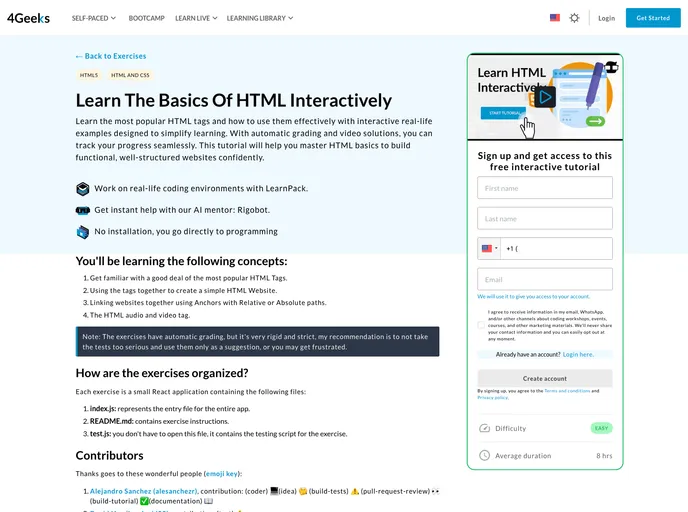Click the EASY difficulty badge

click(602, 428)
